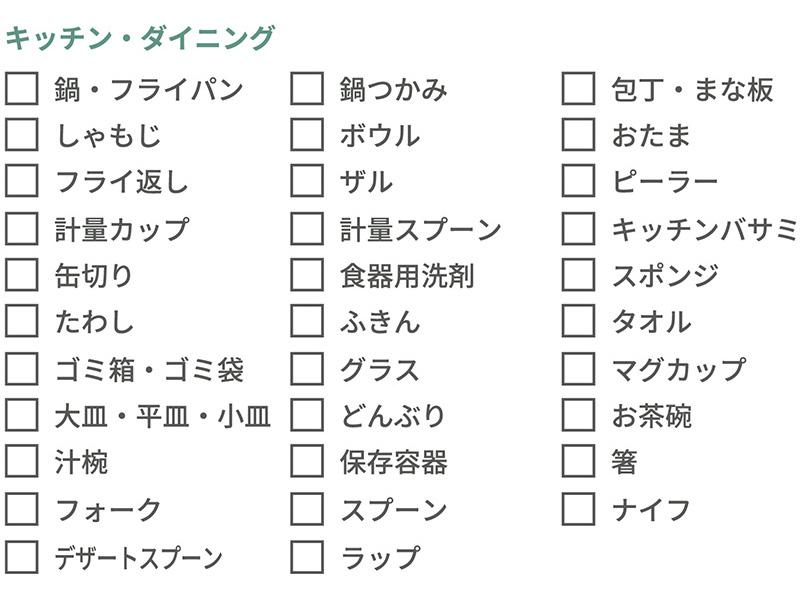The height and width of the screenshot is (600, 800).
Task: Click the キッチン・ダイニング section heading
Action: 140,38
